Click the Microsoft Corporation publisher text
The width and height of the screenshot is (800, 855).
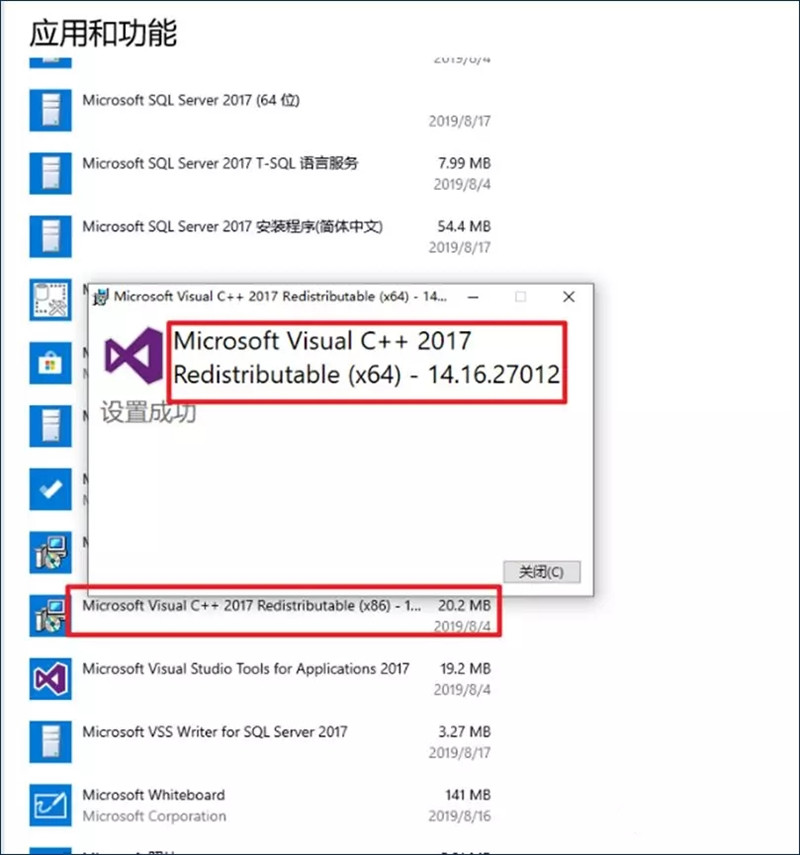pos(154,816)
